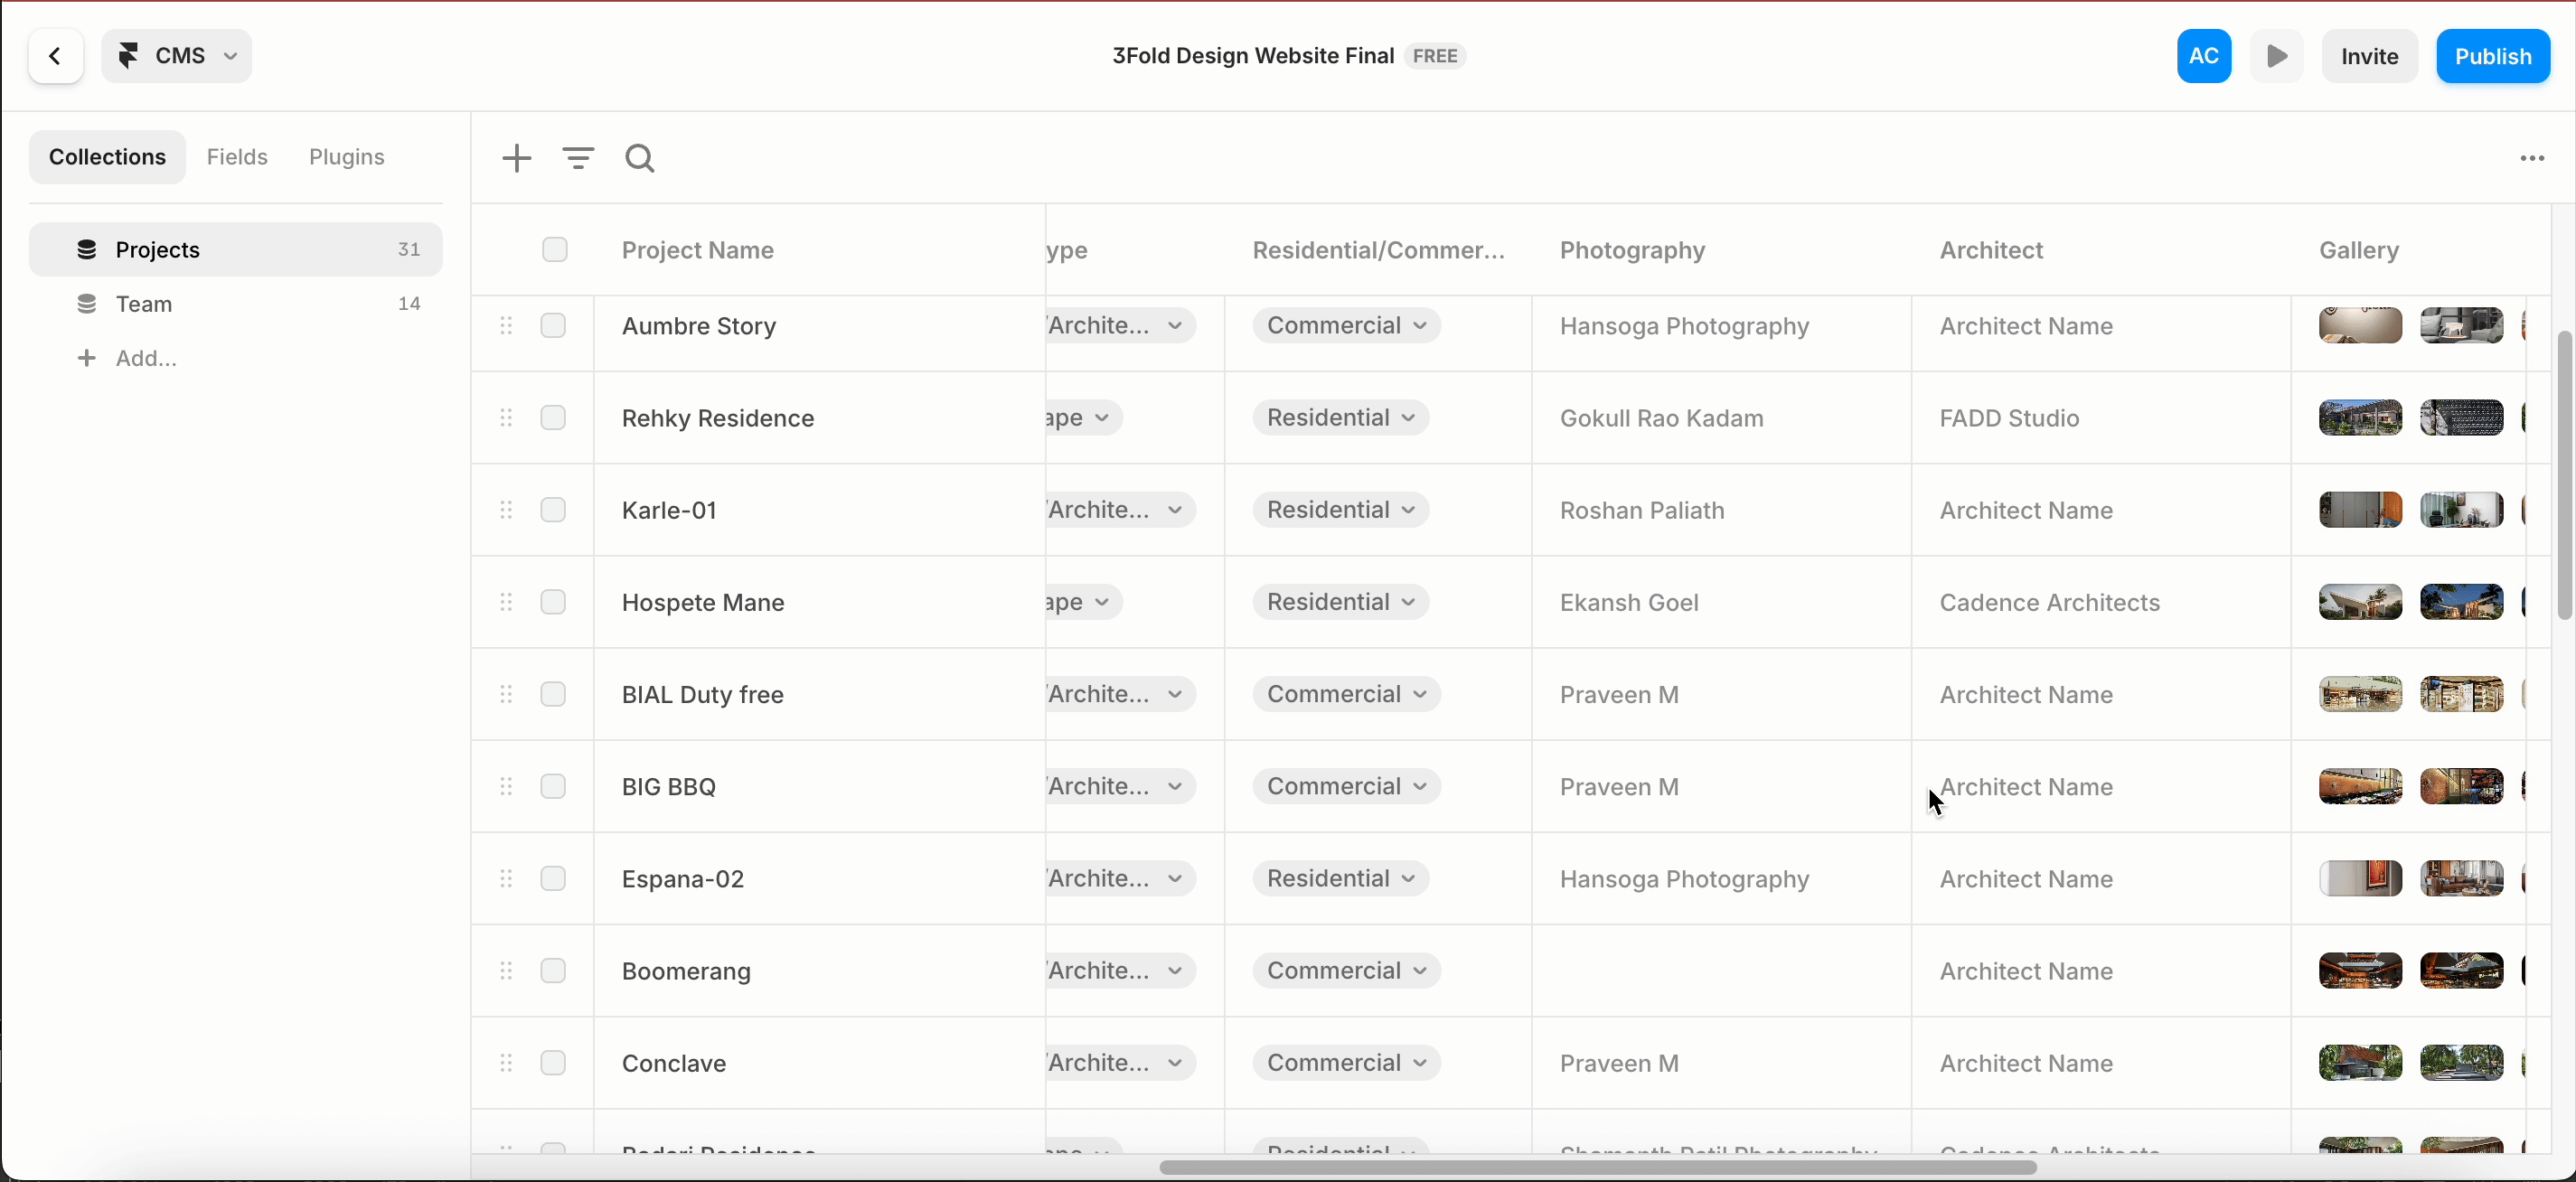Screen dimensions: 2576x1182
Task: Open the search icon in toolbar
Action: pos(640,158)
